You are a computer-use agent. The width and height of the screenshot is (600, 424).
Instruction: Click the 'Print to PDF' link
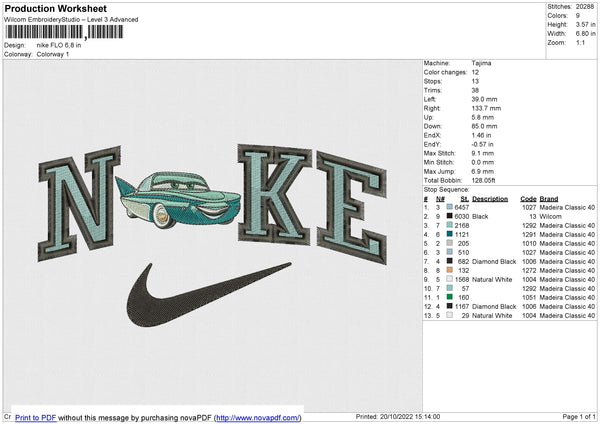36,417
